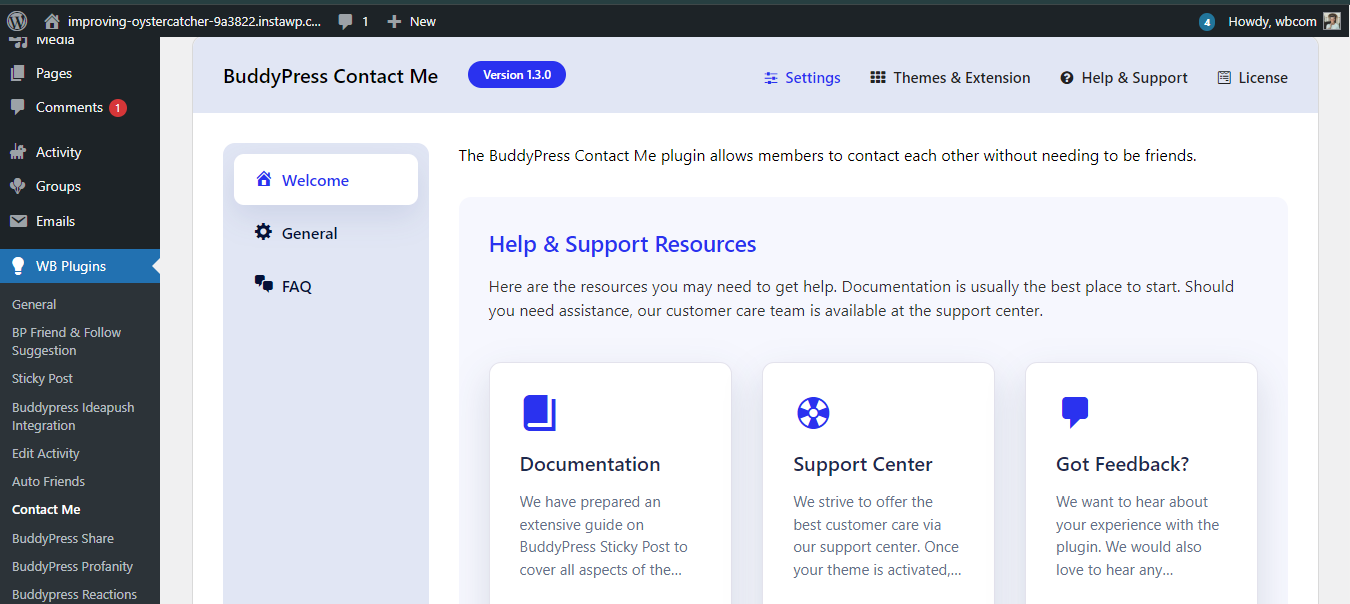Viewport: 1350px width, 604px height.
Task: Click the WordPress logo icon
Action: [x=17, y=21]
